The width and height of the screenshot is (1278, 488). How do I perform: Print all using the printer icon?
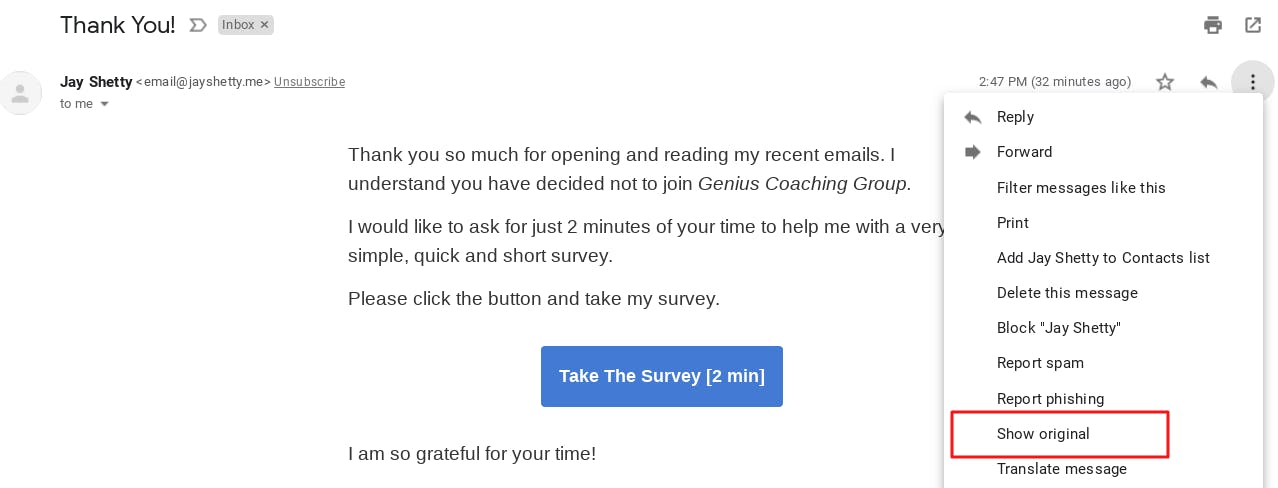(x=1213, y=25)
